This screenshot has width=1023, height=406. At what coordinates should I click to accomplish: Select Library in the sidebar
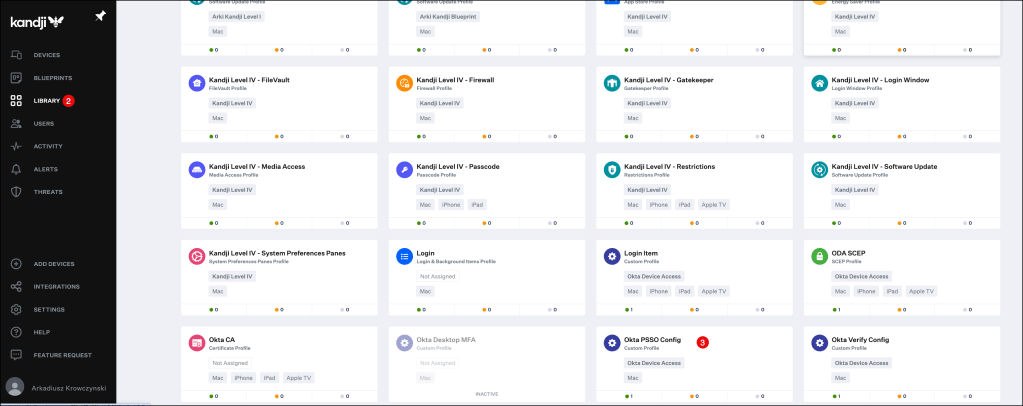pyautogui.click(x=47, y=100)
